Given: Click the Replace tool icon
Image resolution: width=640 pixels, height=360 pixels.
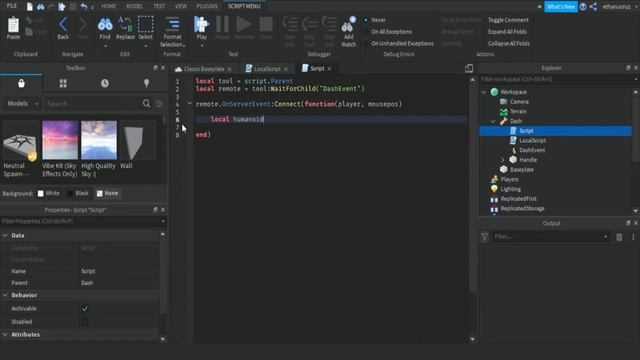Looking at the screenshot, I should click(x=125, y=24).
